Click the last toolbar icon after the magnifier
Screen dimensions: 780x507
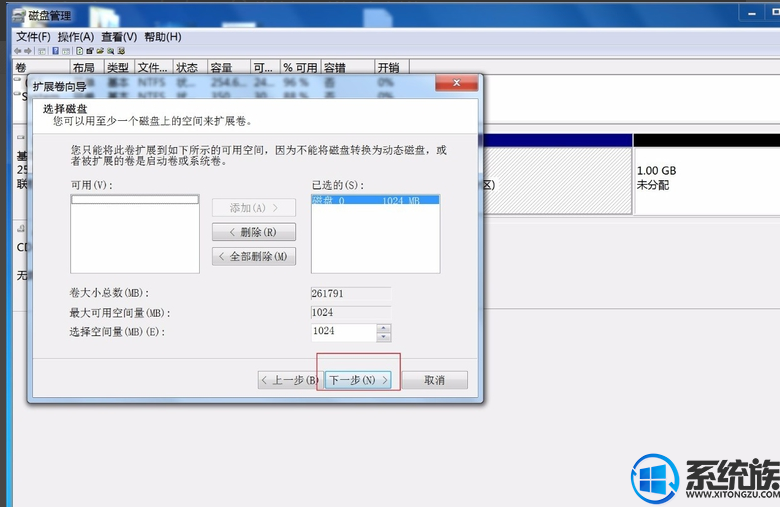click(x=121, y=51)
